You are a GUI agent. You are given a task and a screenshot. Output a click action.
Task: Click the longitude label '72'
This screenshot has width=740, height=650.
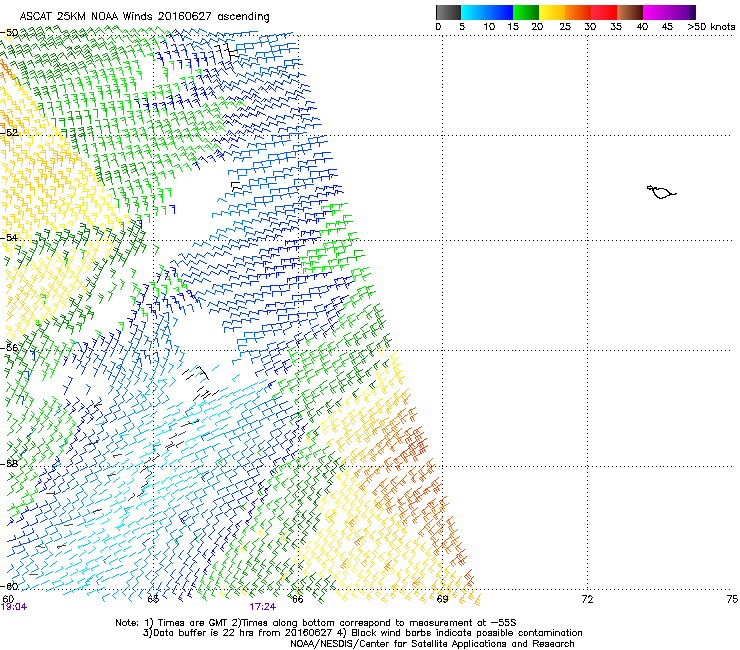(587, 599)
